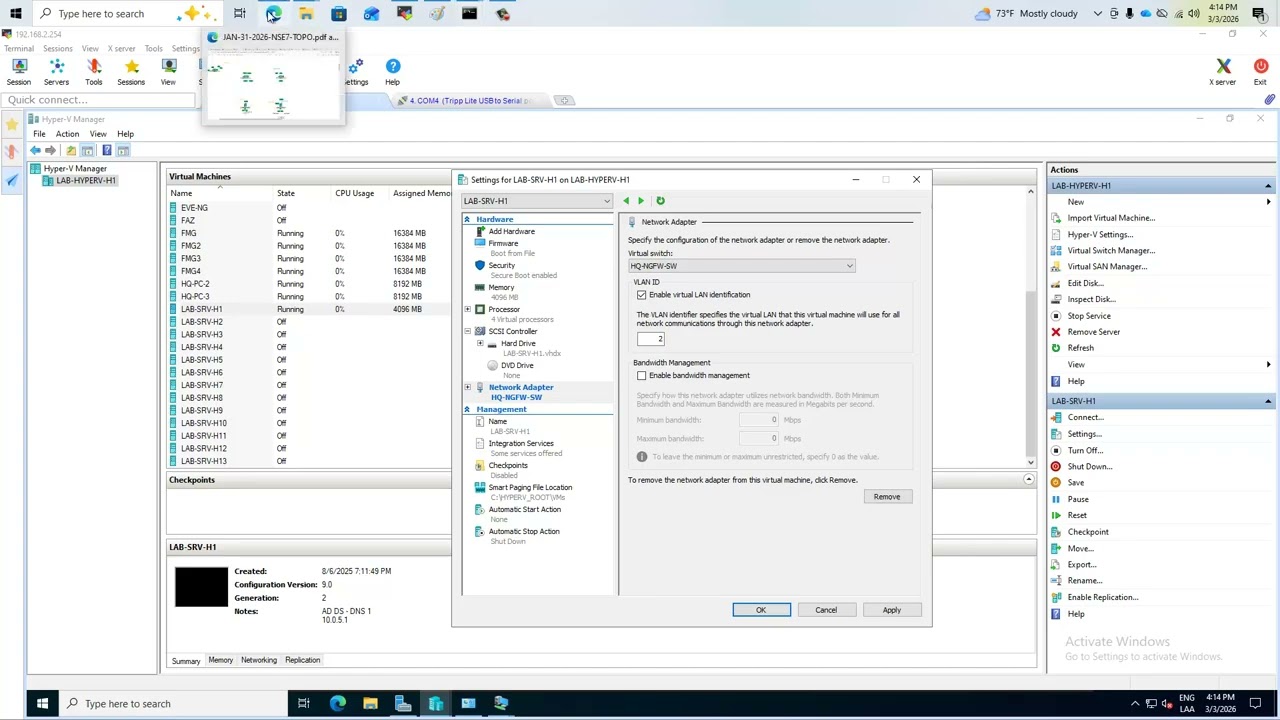
Task: Select Add Hardware in the hardware tree
Action: [511, 231]
